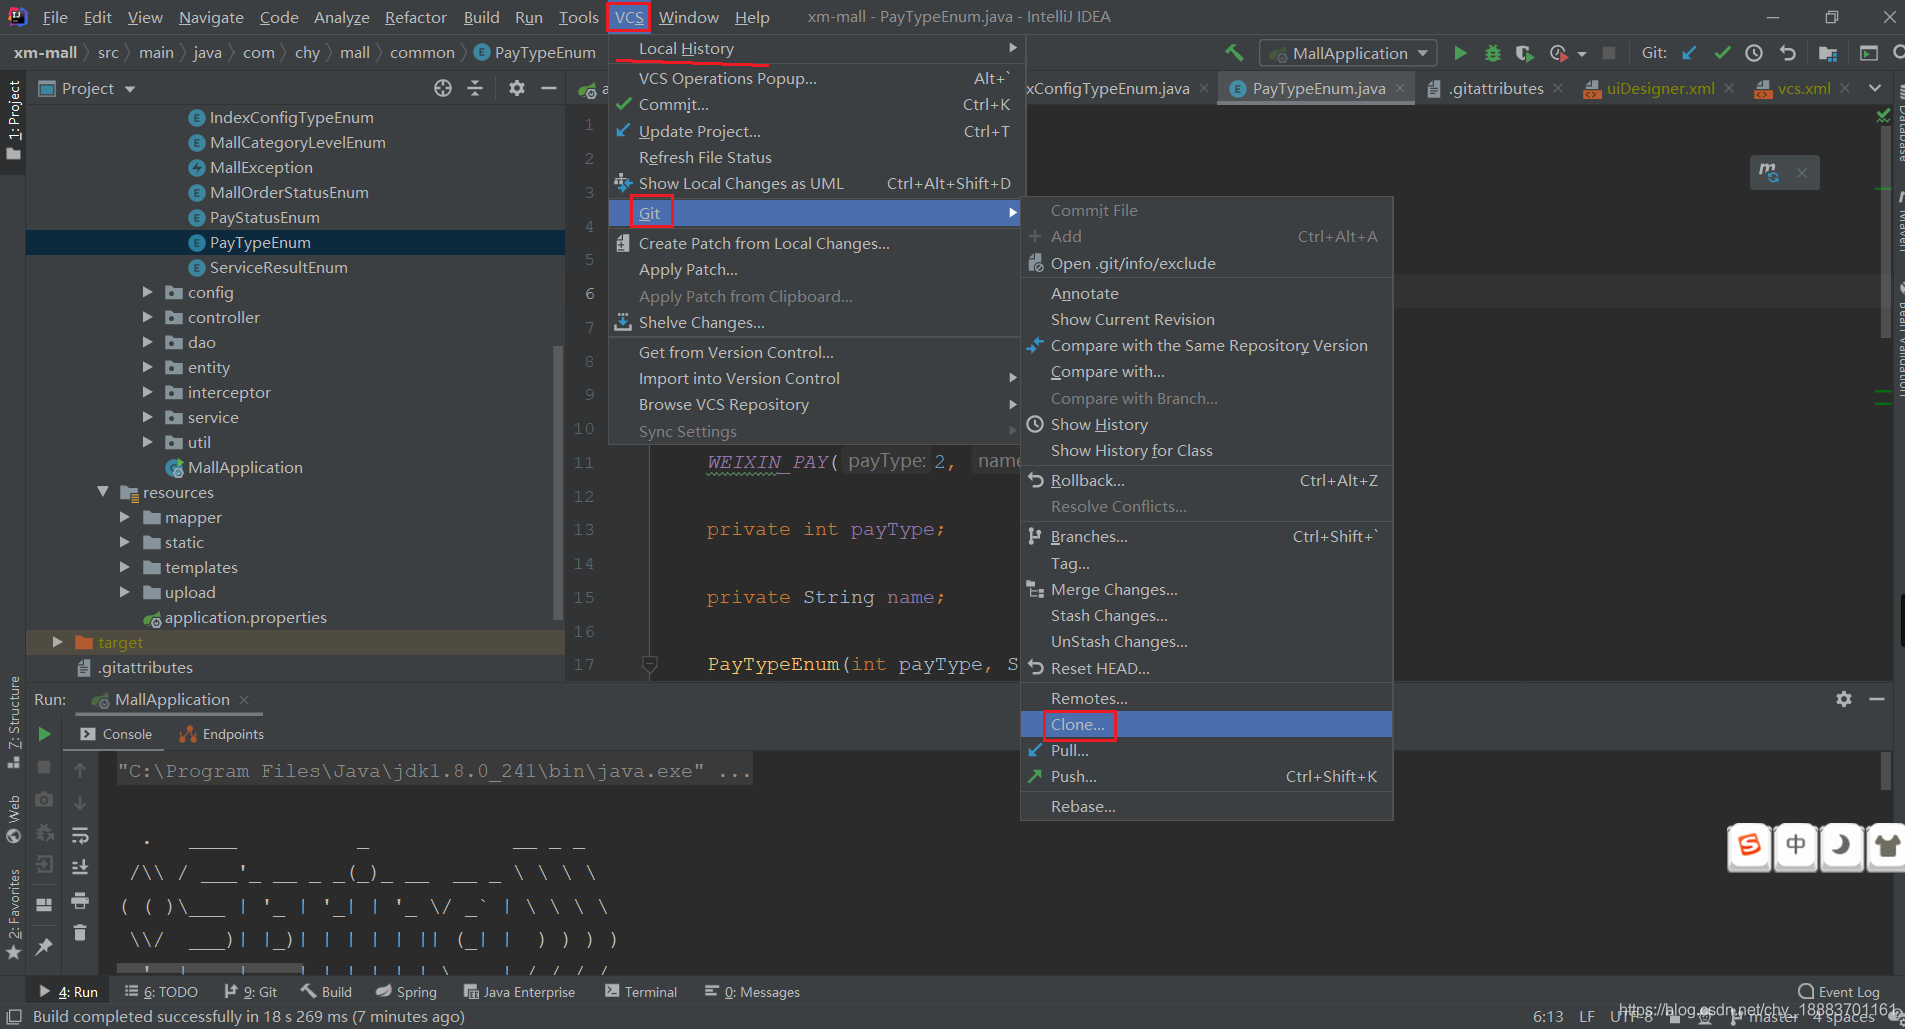1905x1029 pixels.
Task: Collapse the resources folder
Action: [103, 492]
